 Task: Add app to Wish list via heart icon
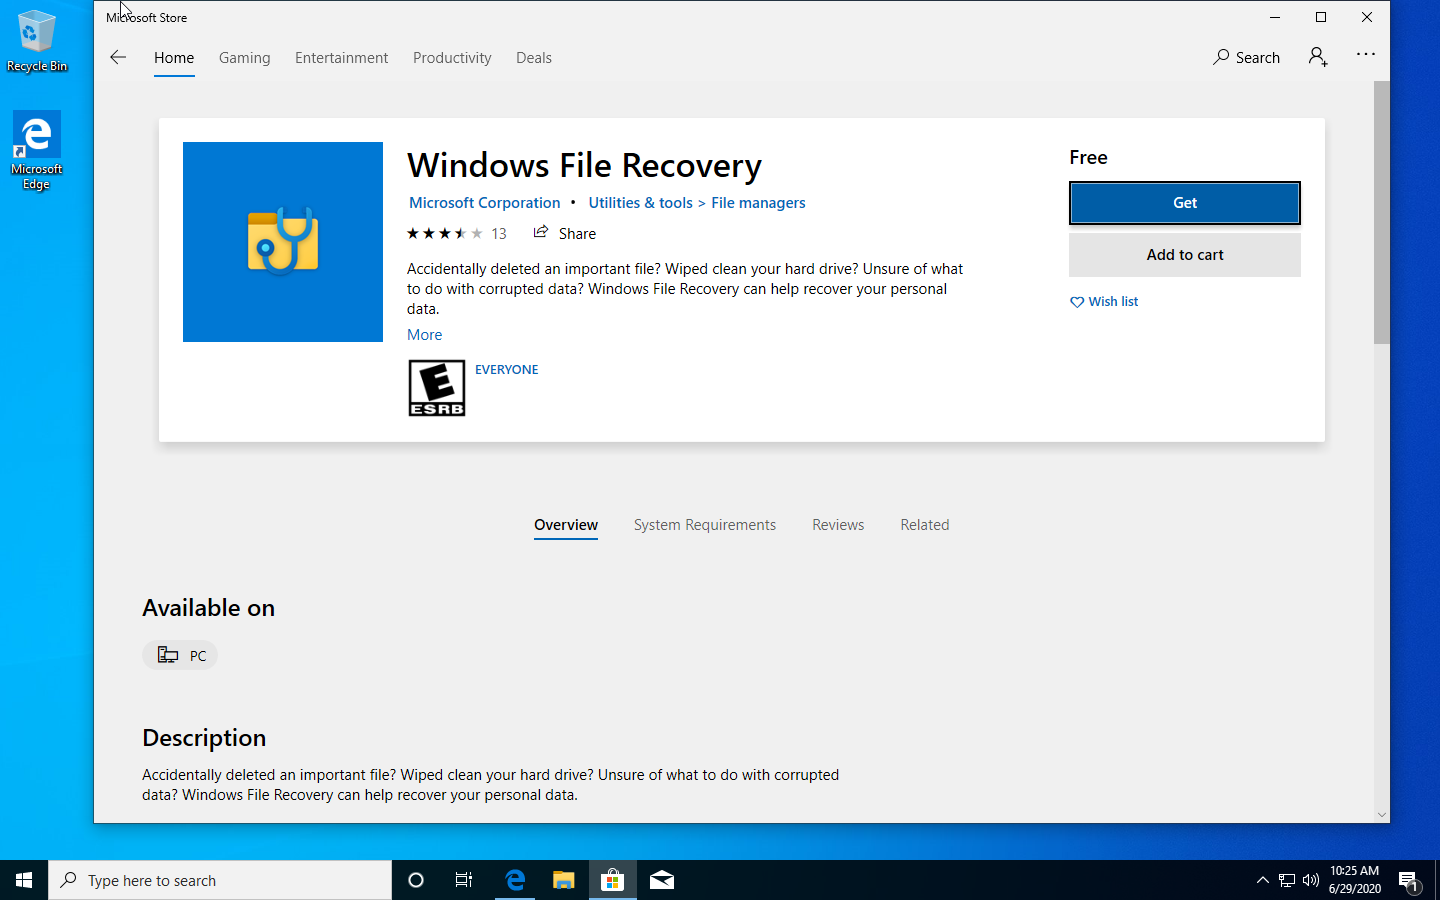tap(1077, 301)
